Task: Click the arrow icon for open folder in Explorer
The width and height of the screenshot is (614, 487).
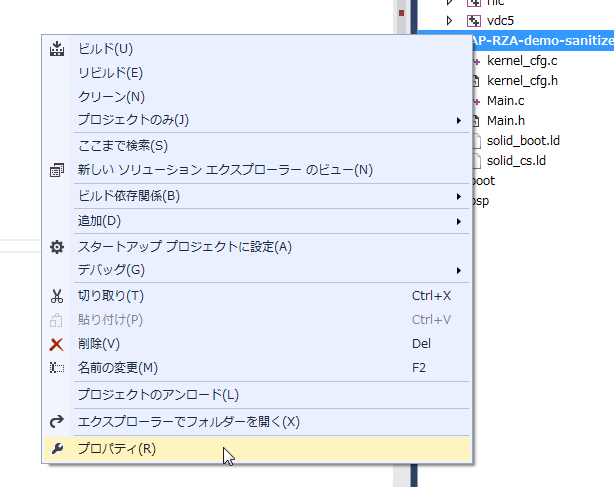Action: 57,422
